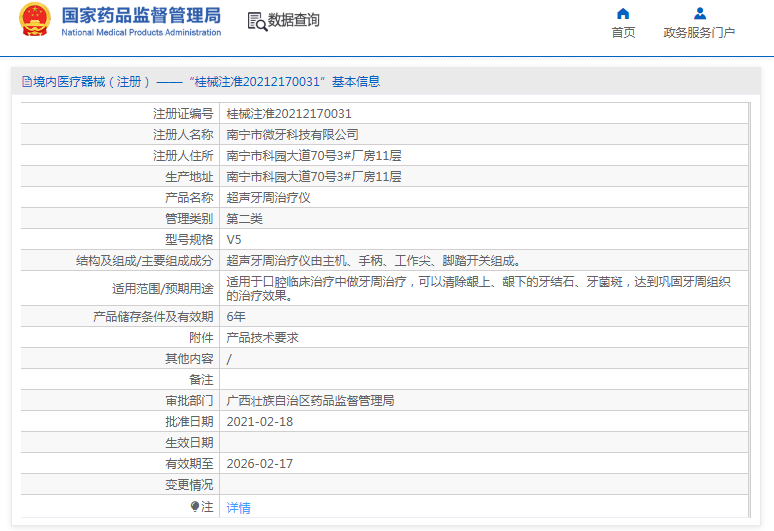Open the 政务服务门户 navigation label
The height and width of the screenshot is (531, 774).
699,32
